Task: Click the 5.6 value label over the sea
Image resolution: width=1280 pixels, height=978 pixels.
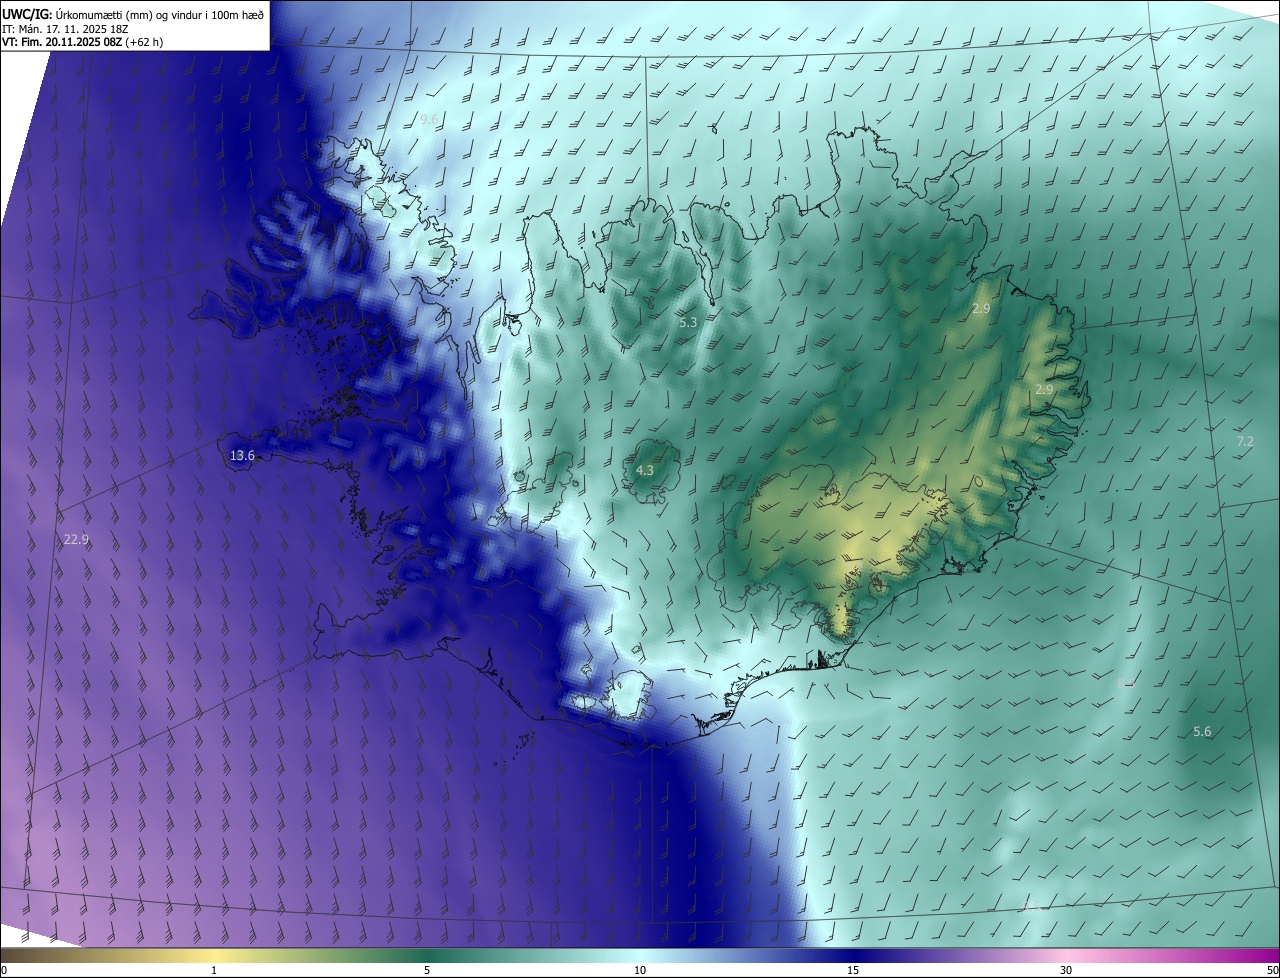Action: click(1202, 732)
